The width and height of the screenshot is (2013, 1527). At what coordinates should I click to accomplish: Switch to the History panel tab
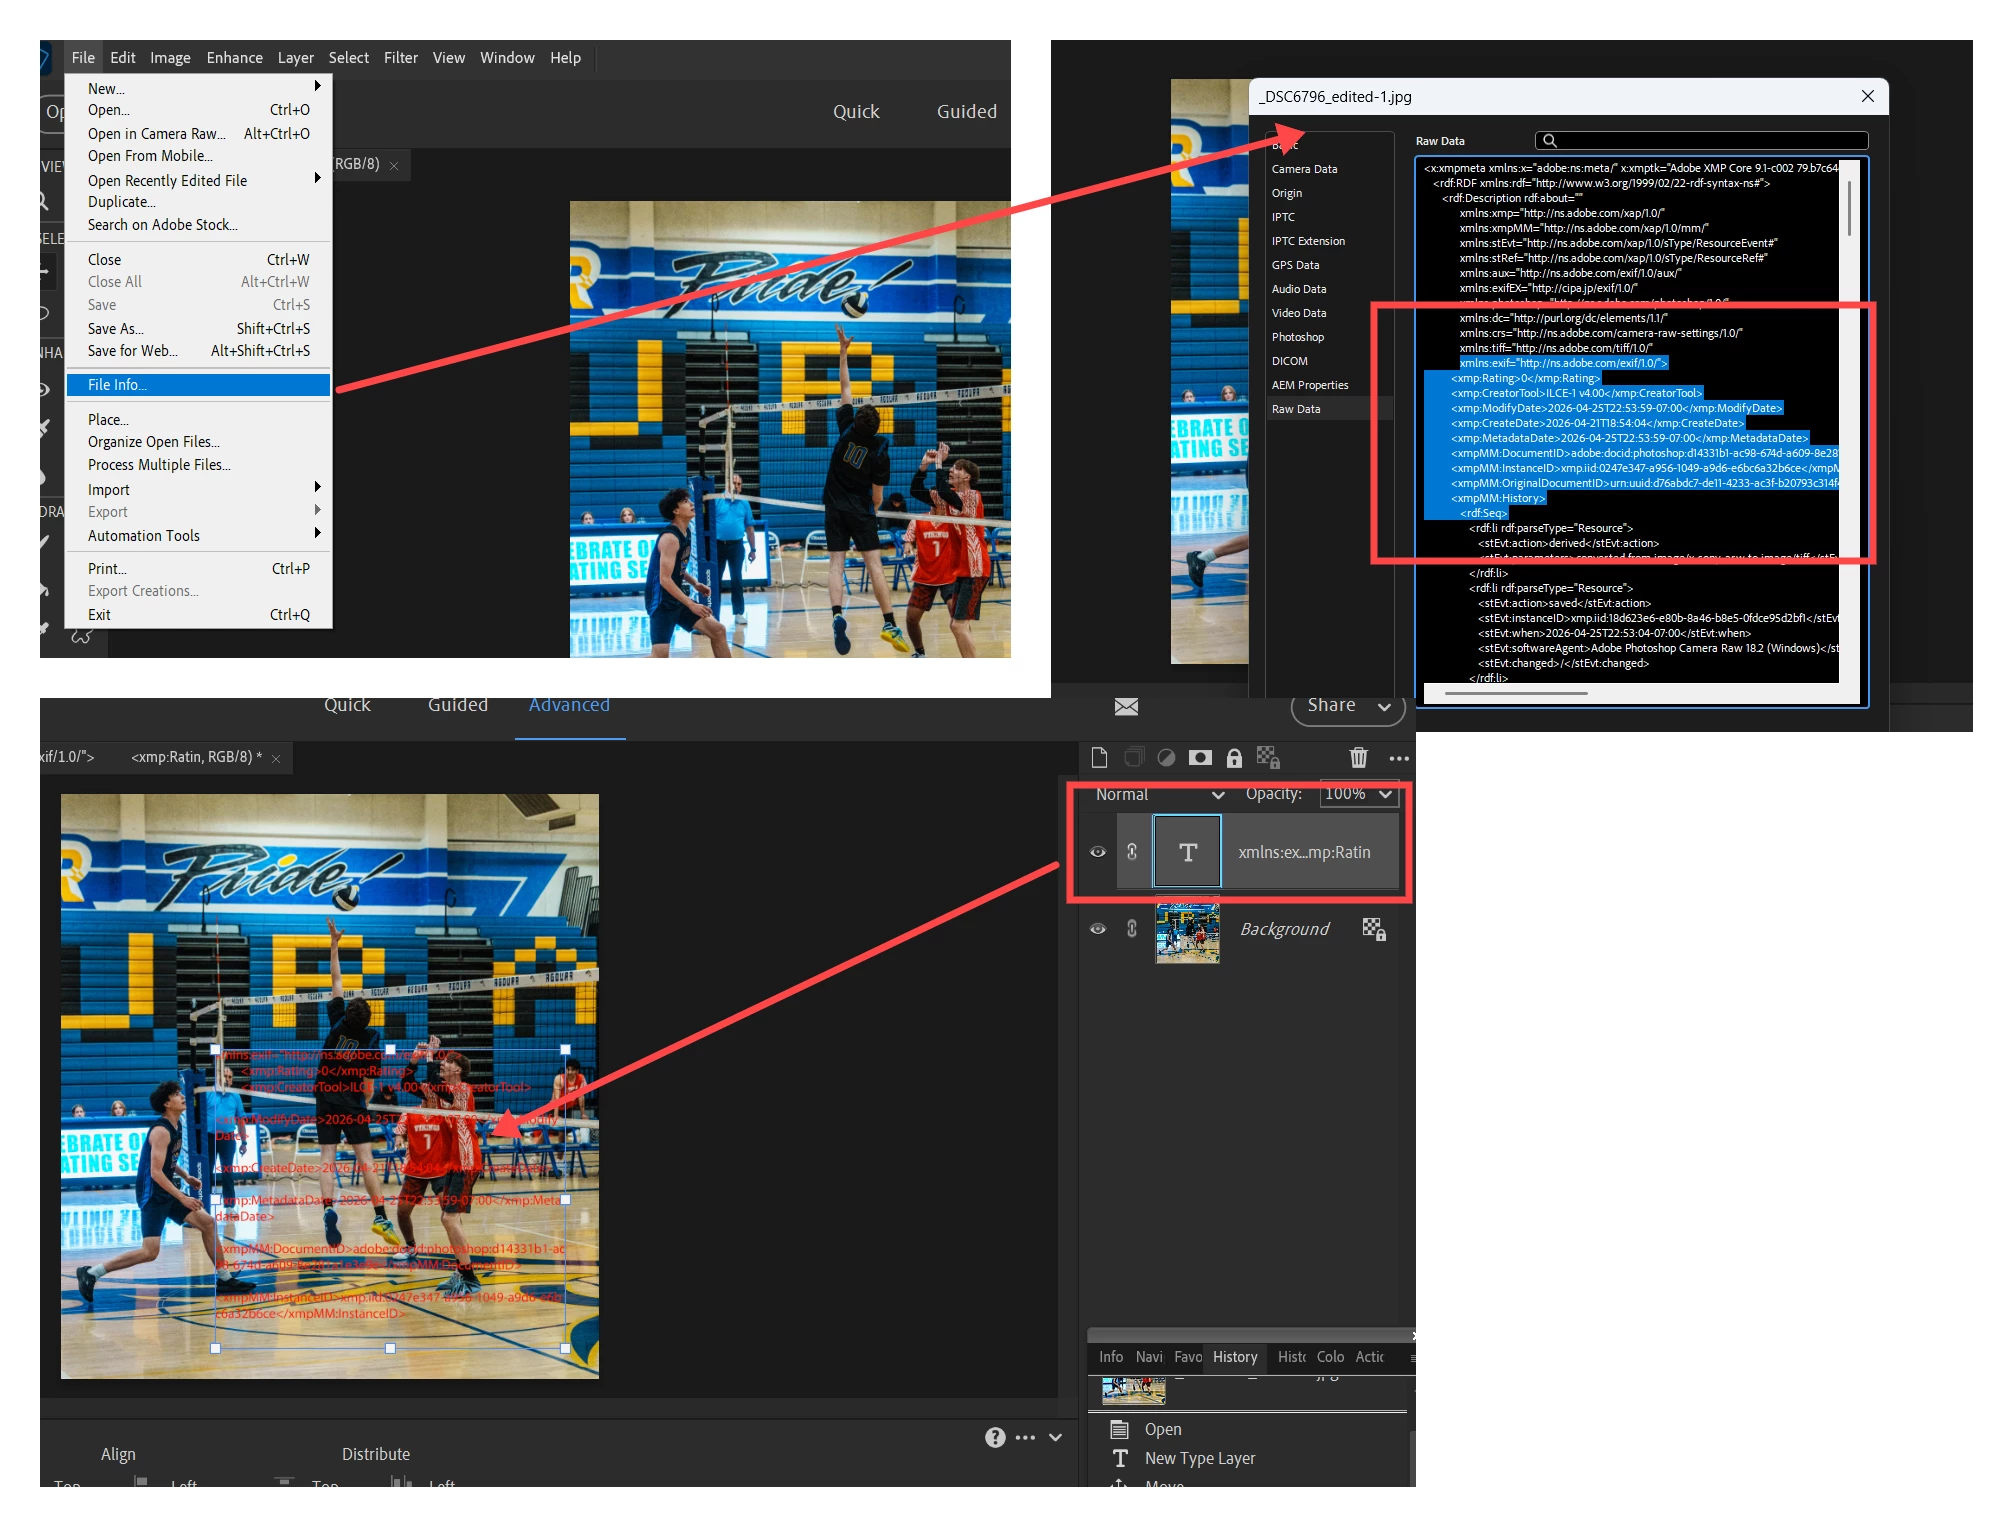click(1235, 1357)
